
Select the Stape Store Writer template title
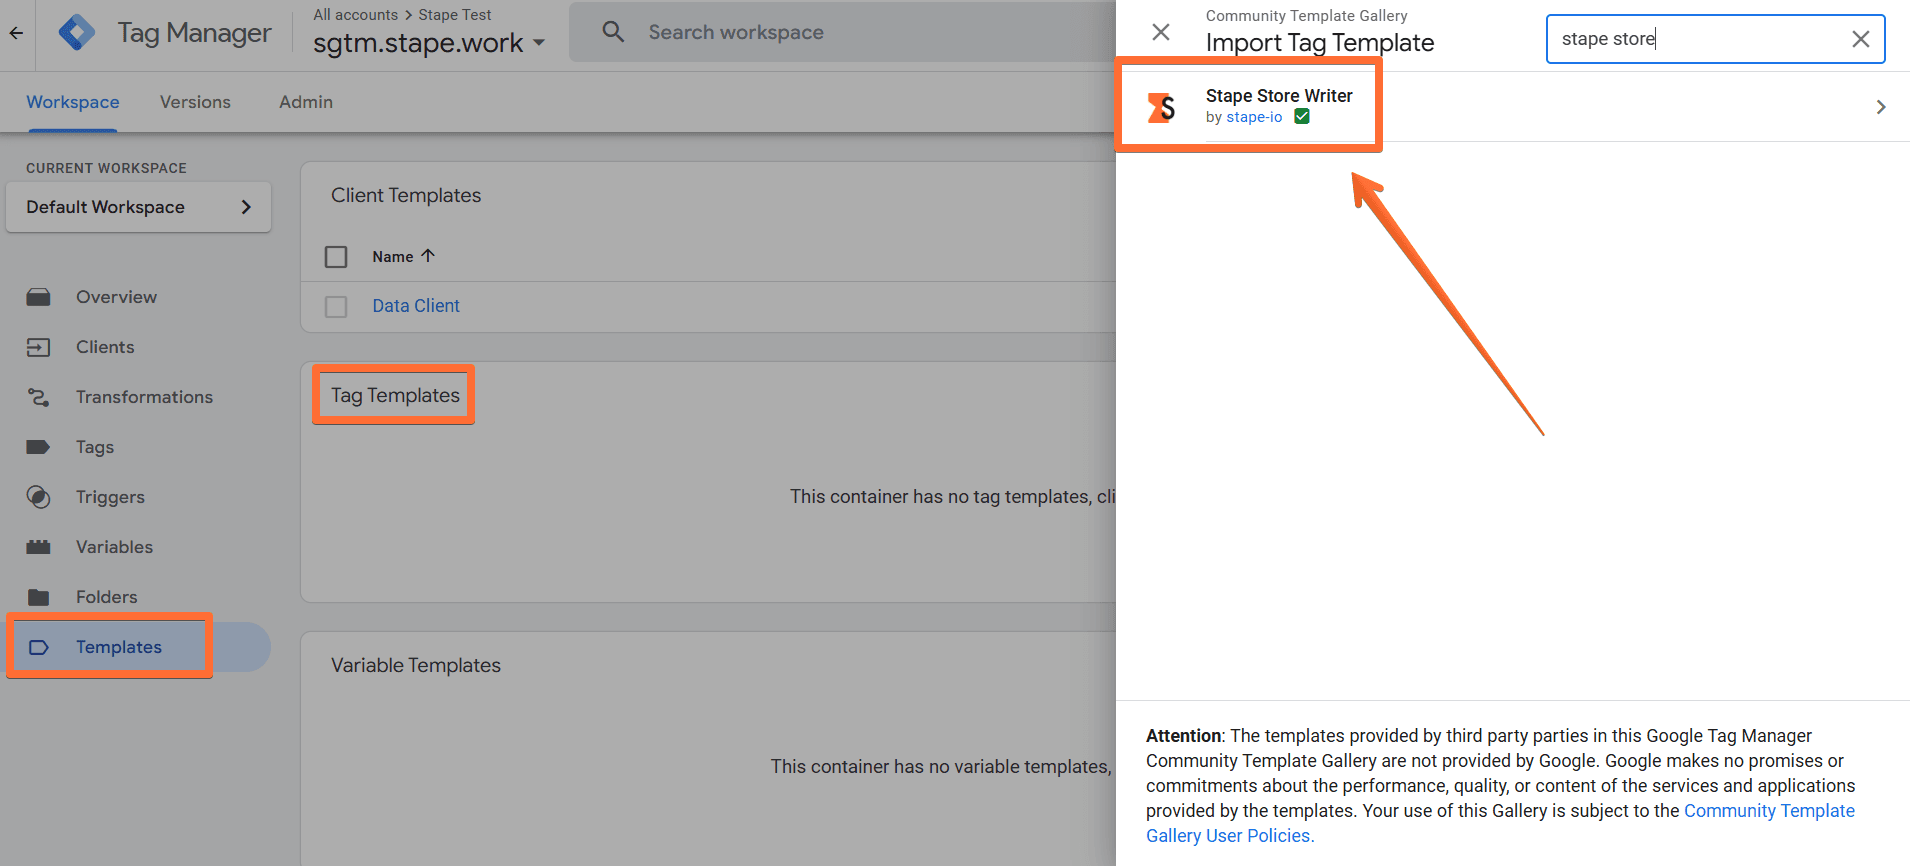click(x=1279, y=96)
